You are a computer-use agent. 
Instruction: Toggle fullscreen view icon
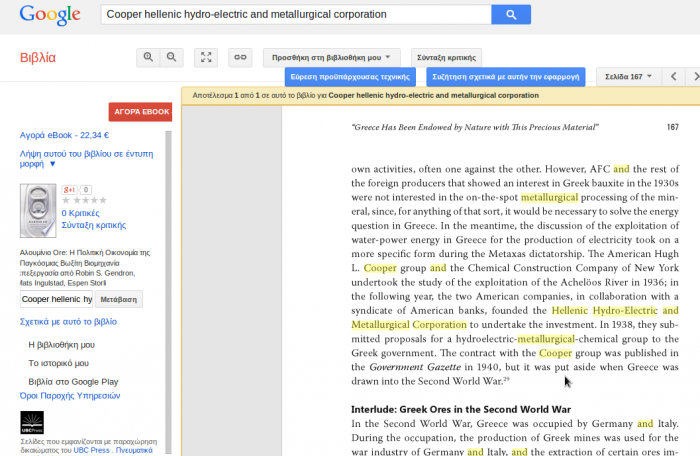point(206,57)
